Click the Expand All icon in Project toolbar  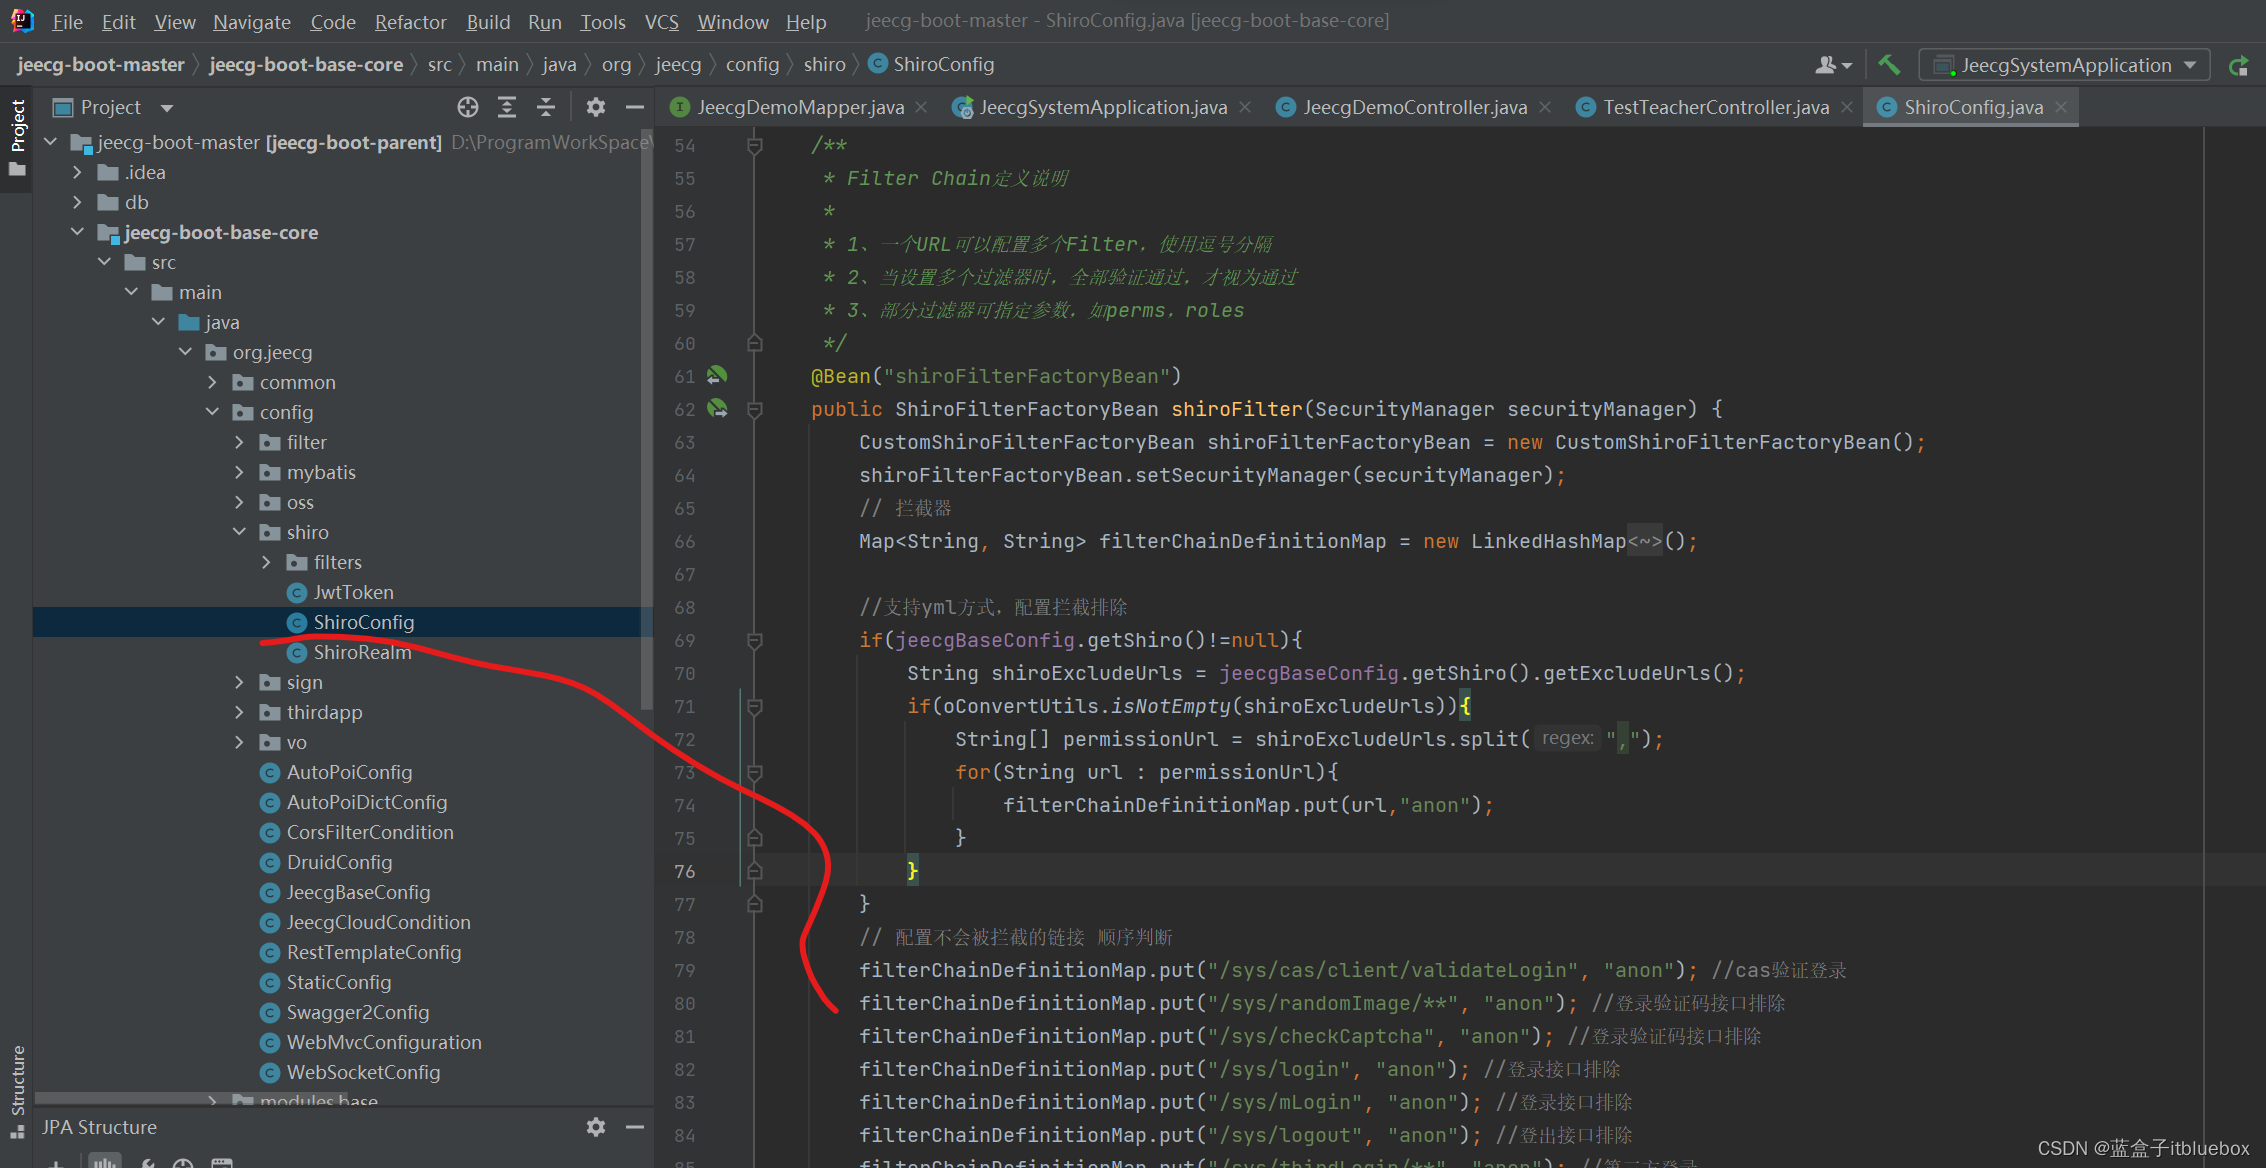506,107
